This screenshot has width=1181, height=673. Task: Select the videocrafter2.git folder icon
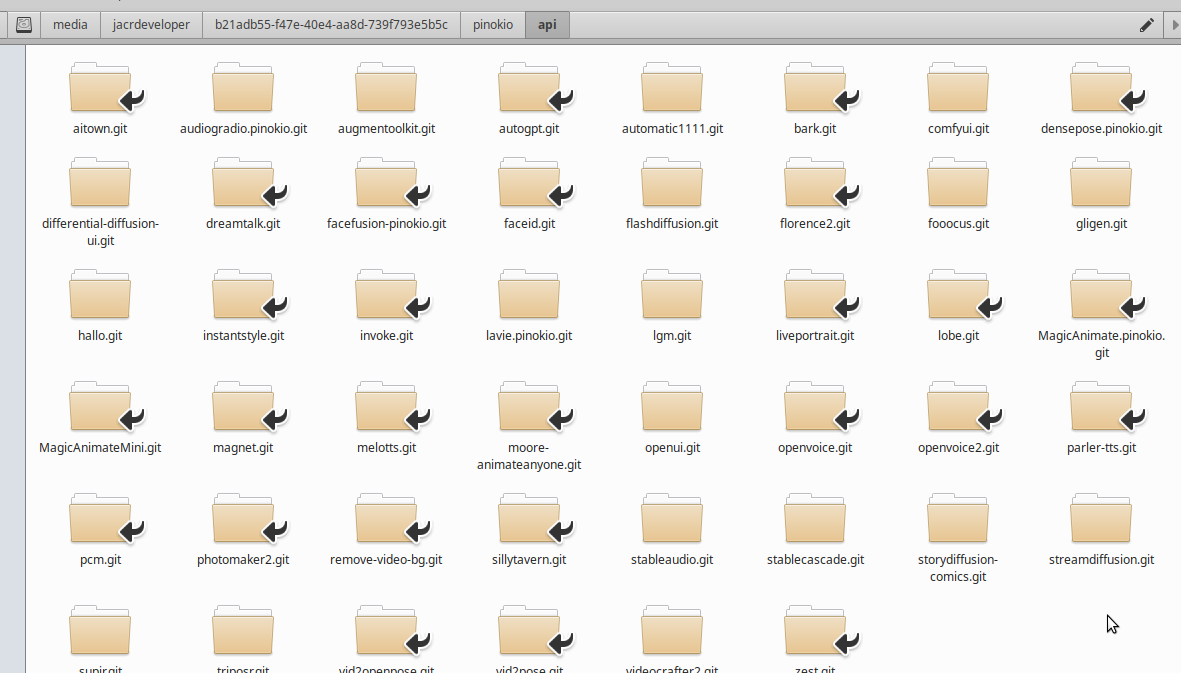click(672, 632)
